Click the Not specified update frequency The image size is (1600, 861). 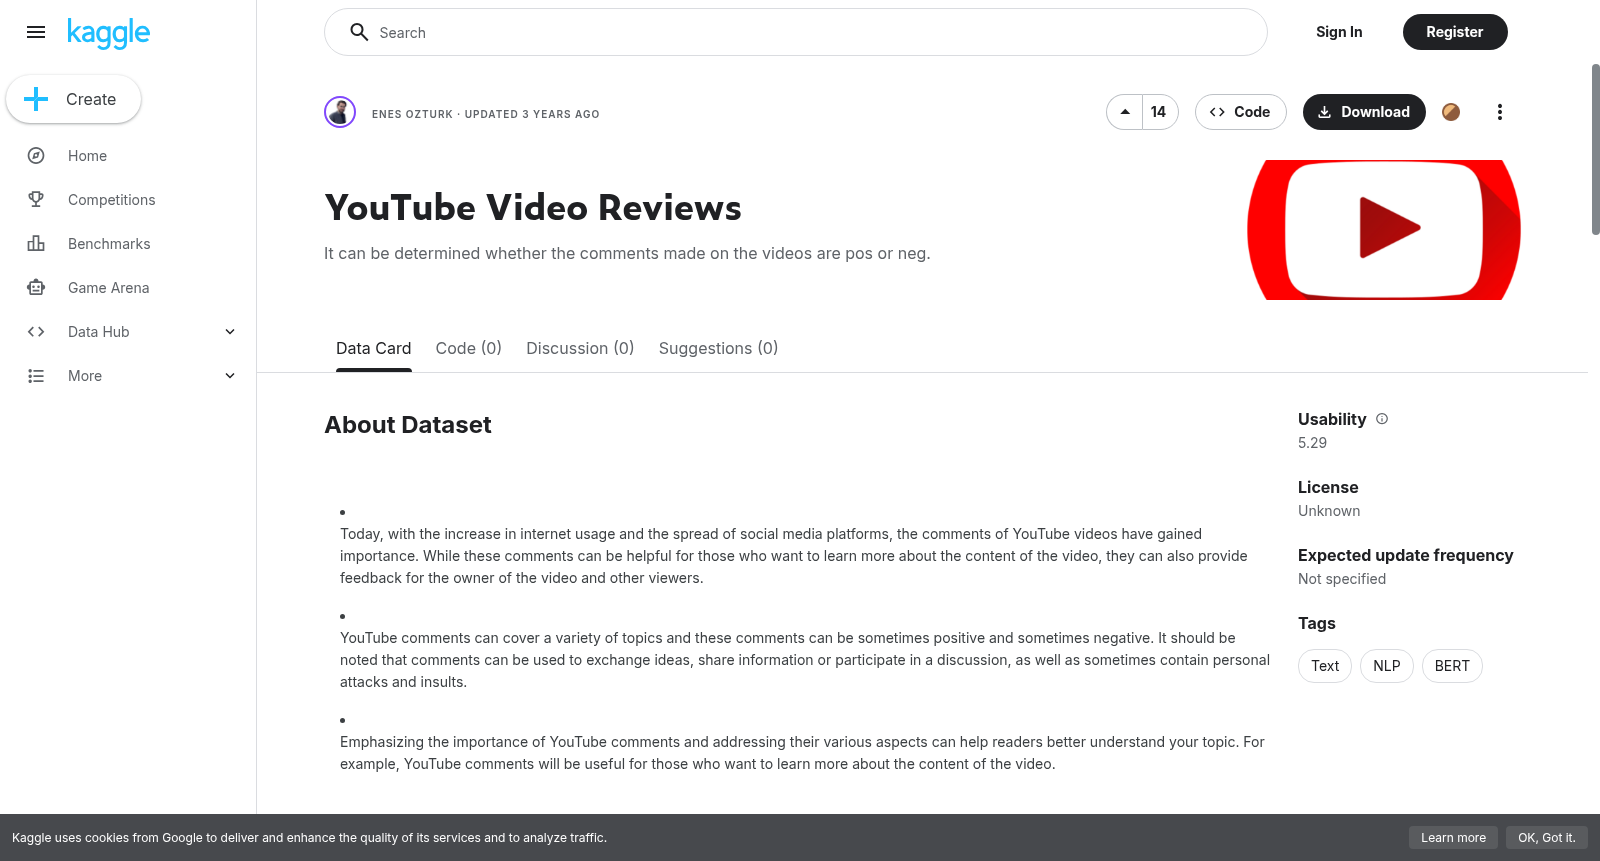click(x=1342, y=579)
